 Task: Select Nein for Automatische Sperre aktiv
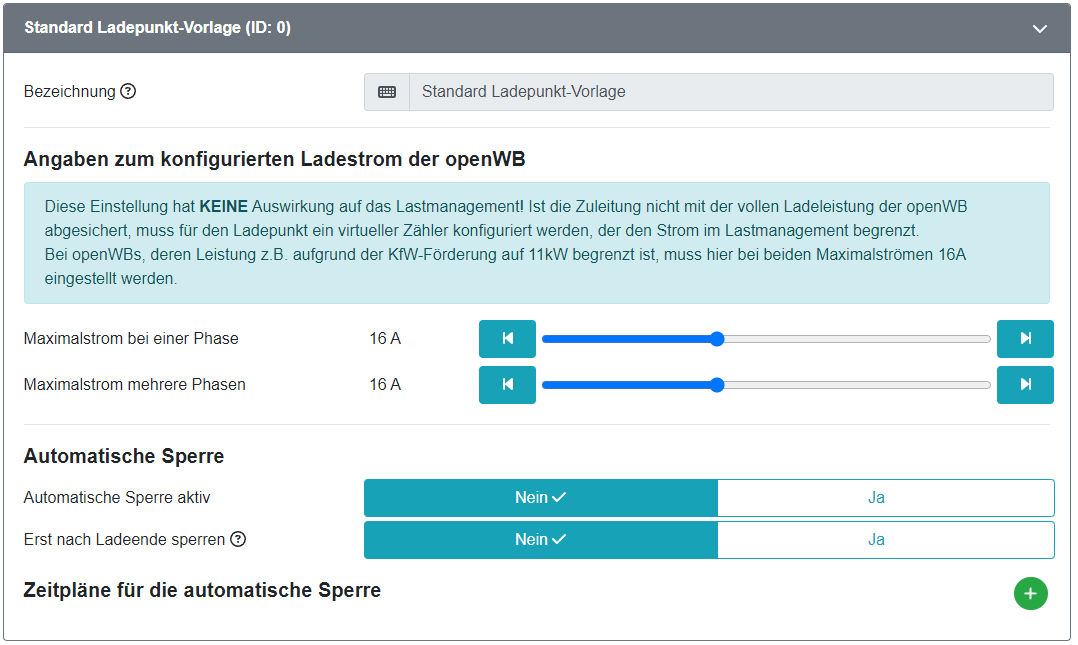[x=540, y=498]
